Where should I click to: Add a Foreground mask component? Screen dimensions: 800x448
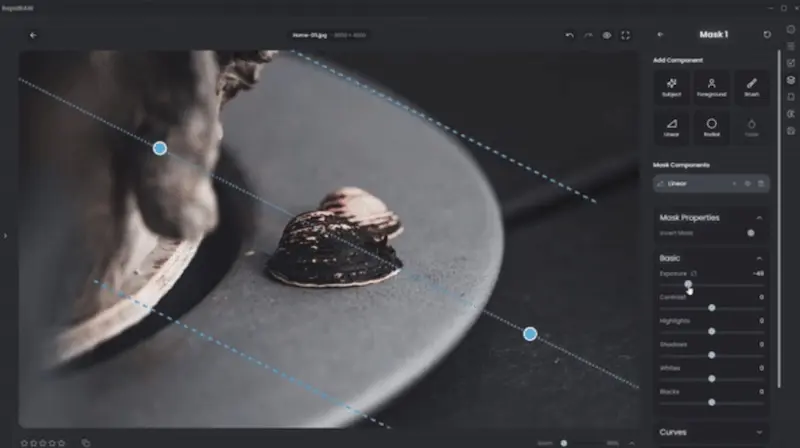point(711,87)
